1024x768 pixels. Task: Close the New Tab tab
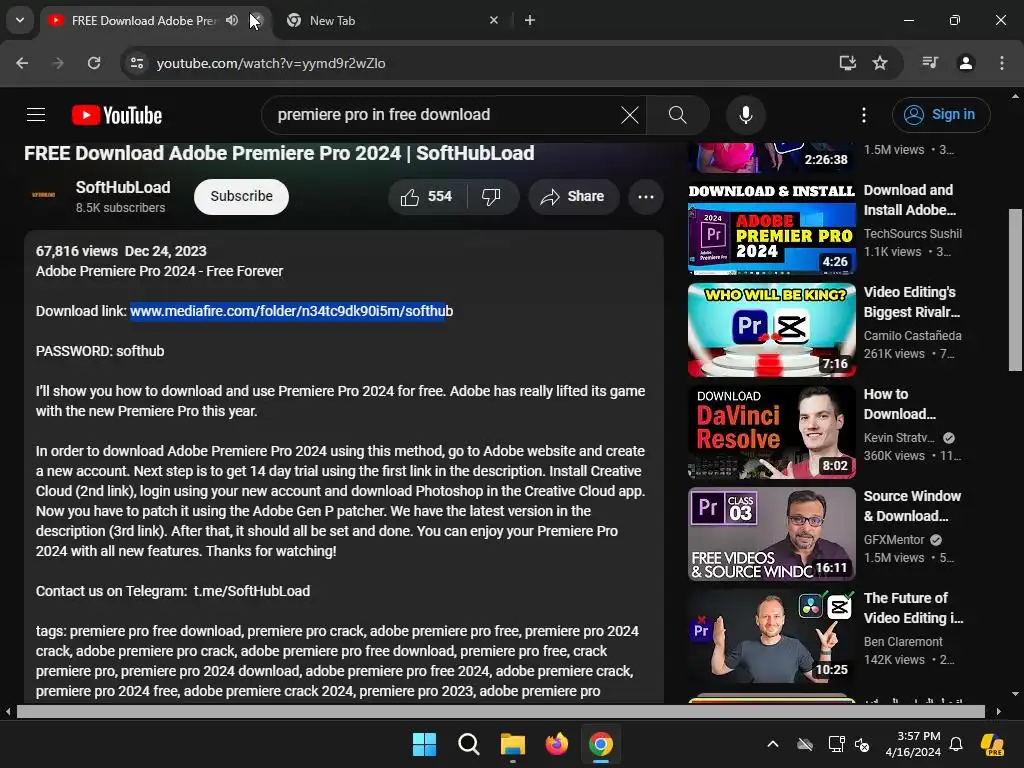pos(494,20)
